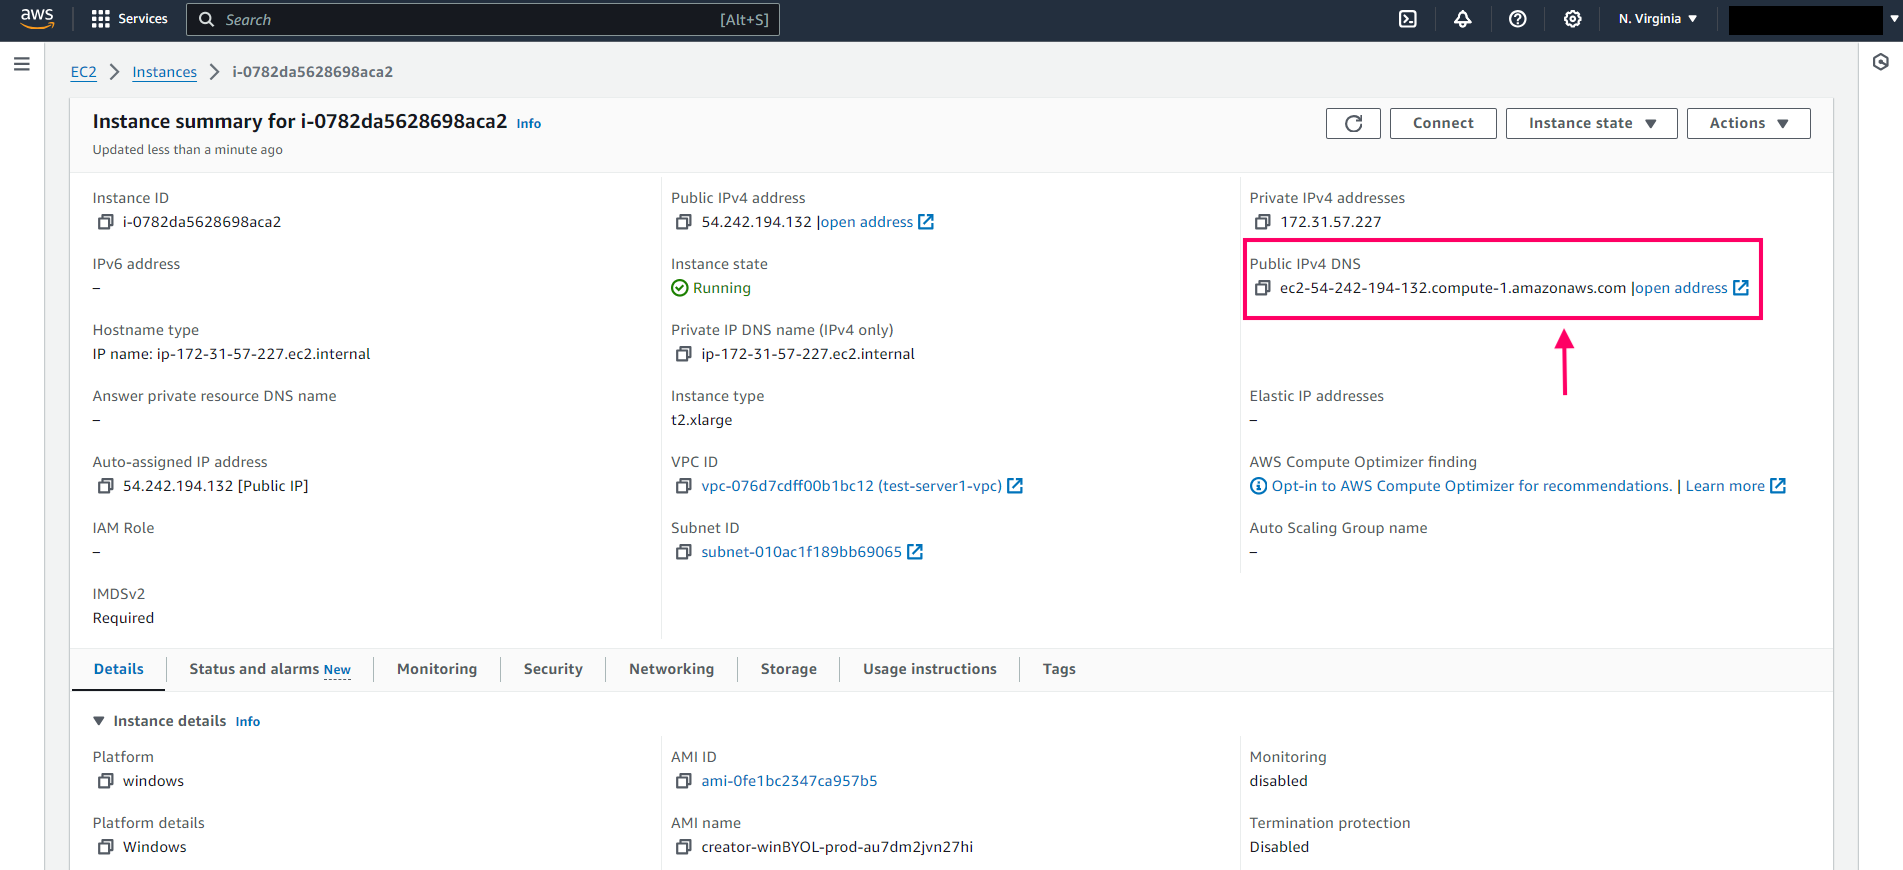The image size is (1903, 870).
Task: Copy the AMI ID value
Action: point(683,781)
